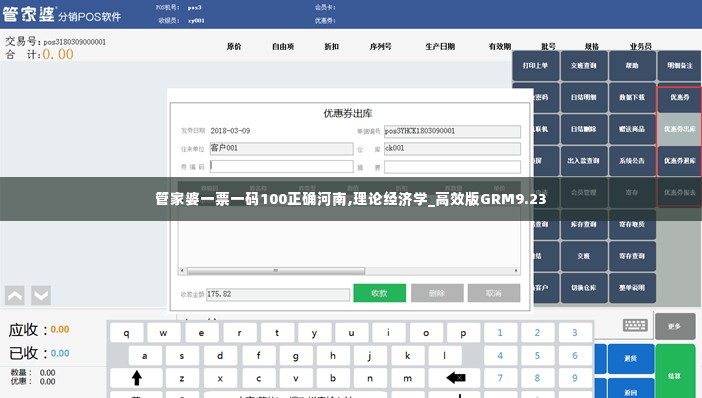Image resolution: width=702 pixels, height=398 pixels.
Task: Tap the shift up-arrow key on keyboard
Action: click(x=137, y=378)
